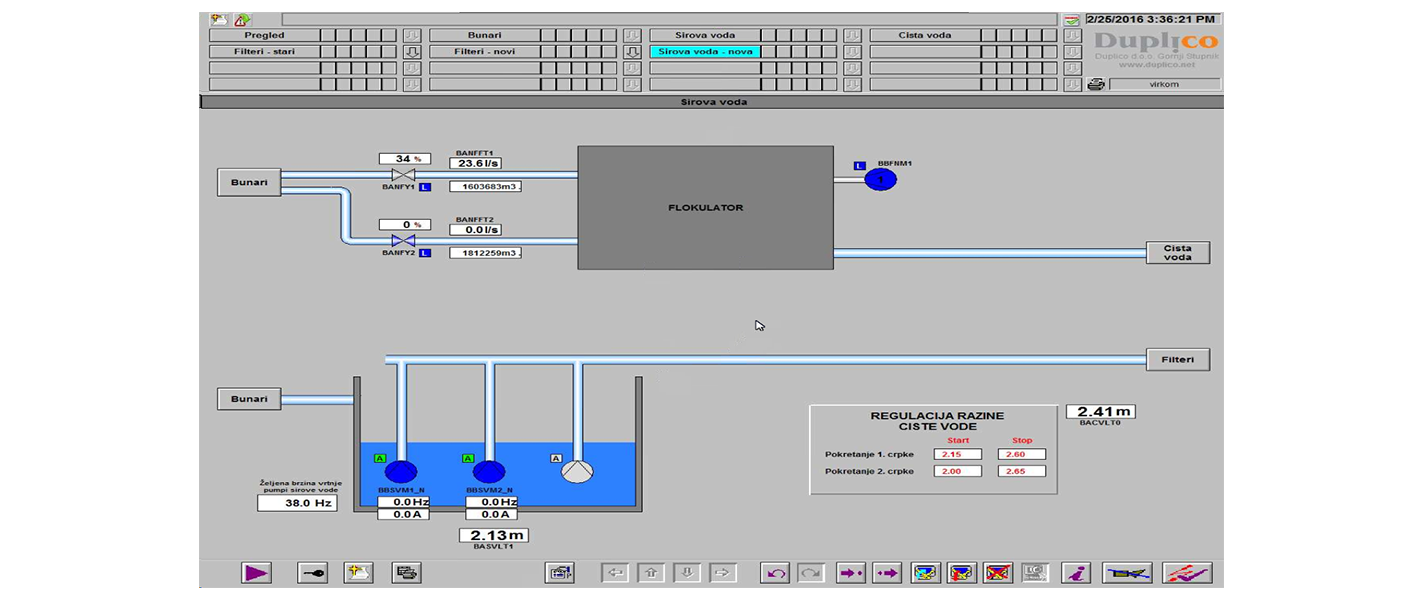Click the sticky note icon in bottom toolbar
This screenshot has height=600, width=1421.
tap(359, 573)
